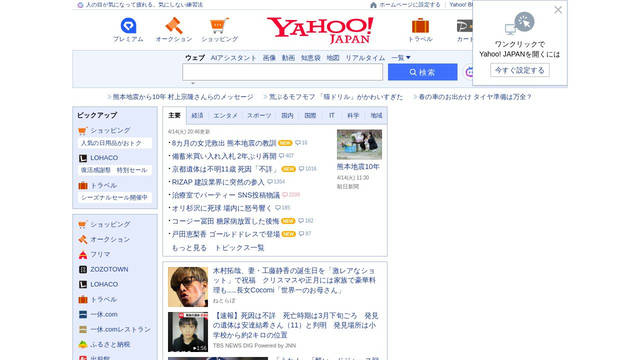Select the 動画 search tab
Screen dimensions: 640x360
point(288,58)
